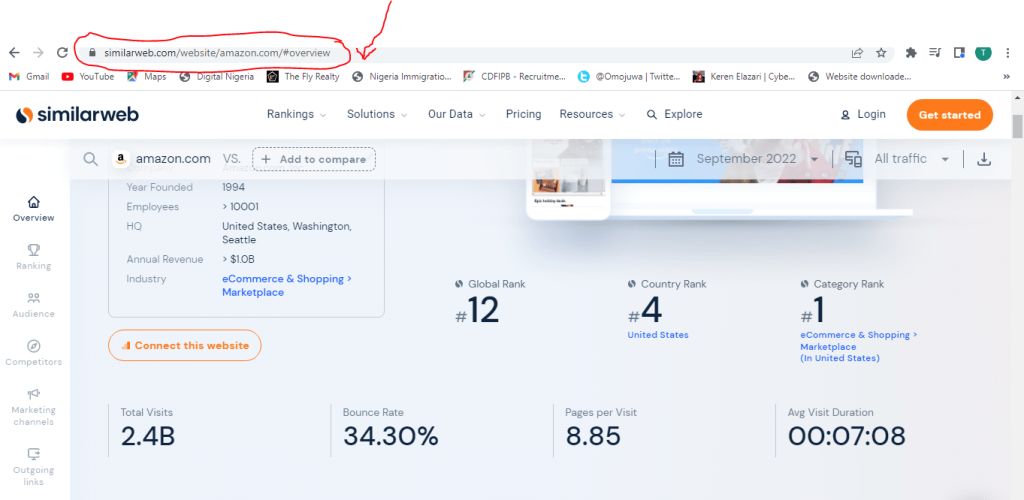Click the Add to compare button
Viewport: 1024px width, 500px height.
[x=314, y=159]
